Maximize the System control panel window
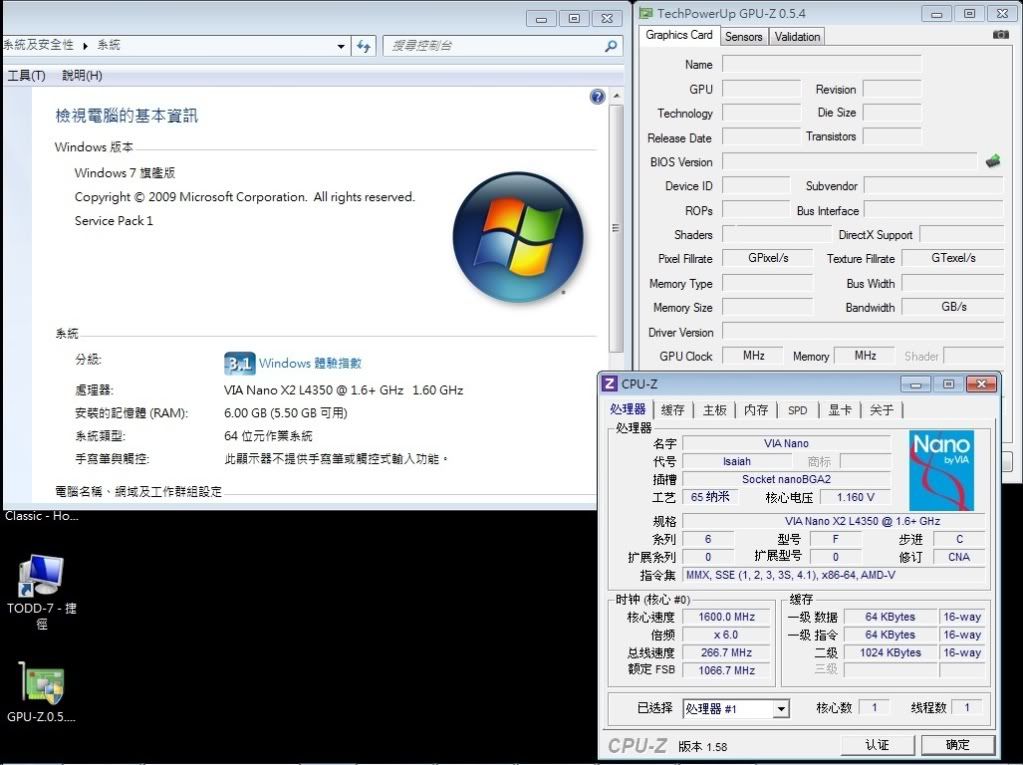Viewport: 1023px width, 765px height. click(x=574, y=19)
